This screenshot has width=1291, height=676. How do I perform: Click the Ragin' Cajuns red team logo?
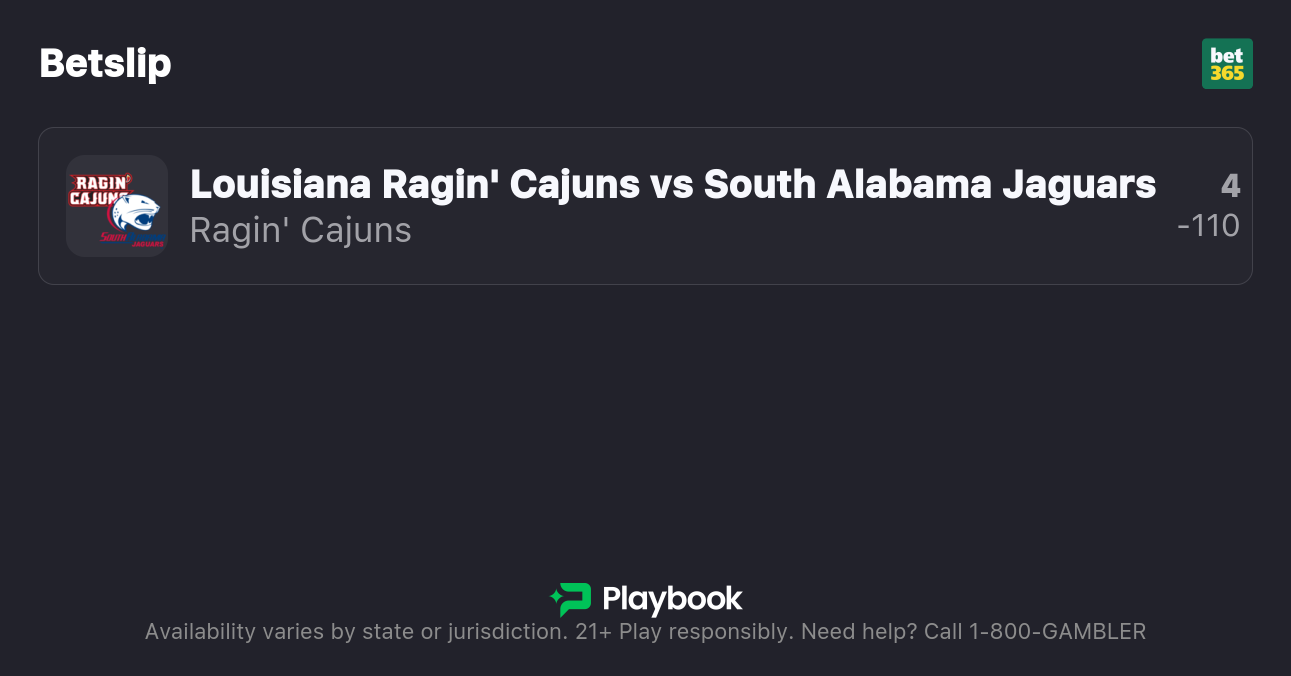coord(100,188)
